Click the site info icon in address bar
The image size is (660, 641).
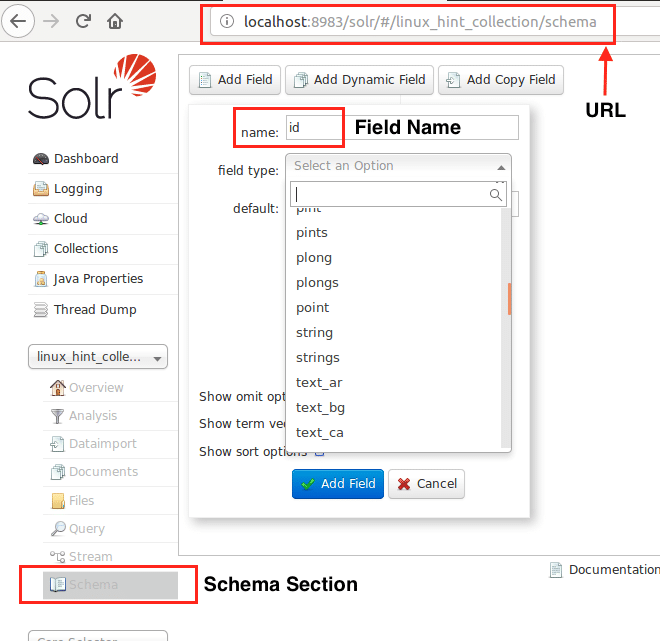tap(227, 21)
